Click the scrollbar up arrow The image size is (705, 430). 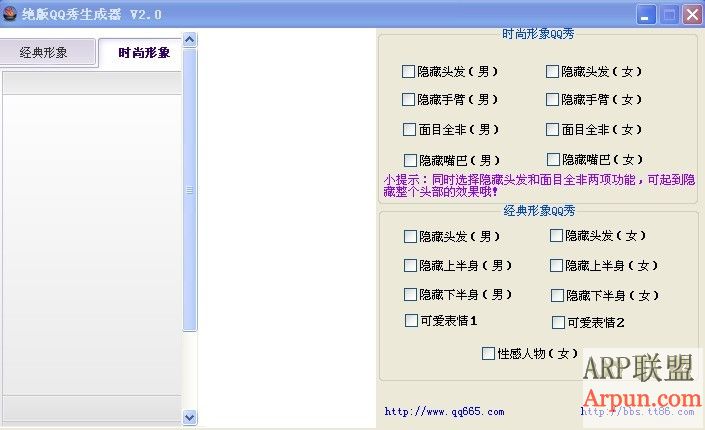pos(190,40)
